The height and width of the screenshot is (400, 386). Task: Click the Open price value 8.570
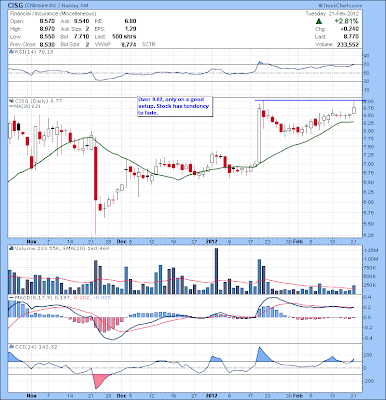tap(47, 21)
